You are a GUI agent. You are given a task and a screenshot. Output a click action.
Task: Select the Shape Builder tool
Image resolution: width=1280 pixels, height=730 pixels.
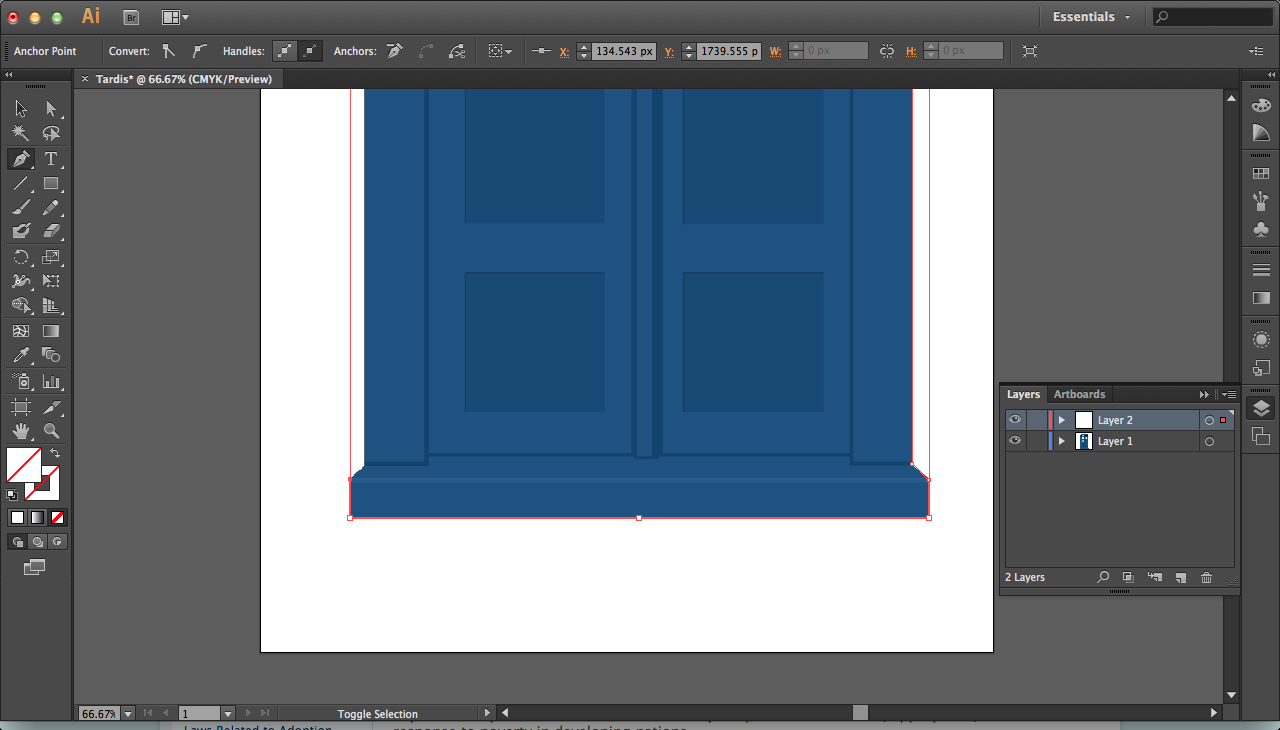coord(21,305)
